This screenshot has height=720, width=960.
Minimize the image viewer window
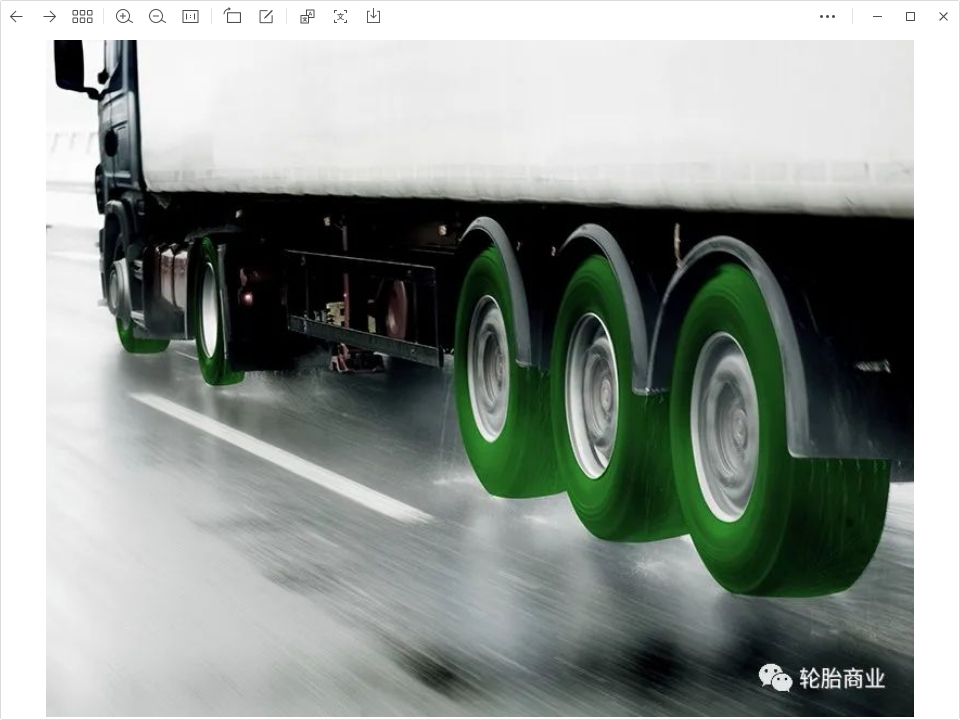pyautogui.click(x=877, y=17)
